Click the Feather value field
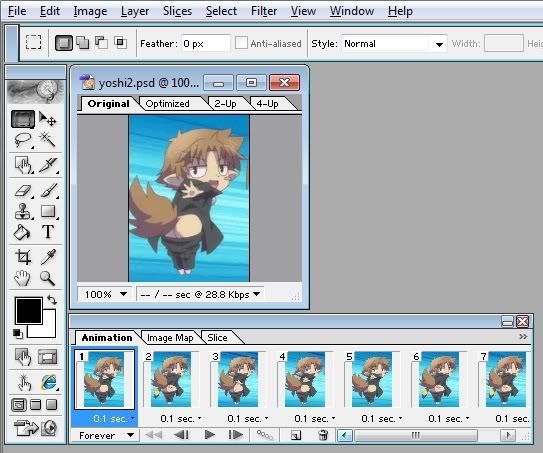The height and width of the screenshot is (453, 543). pos(205,44)
